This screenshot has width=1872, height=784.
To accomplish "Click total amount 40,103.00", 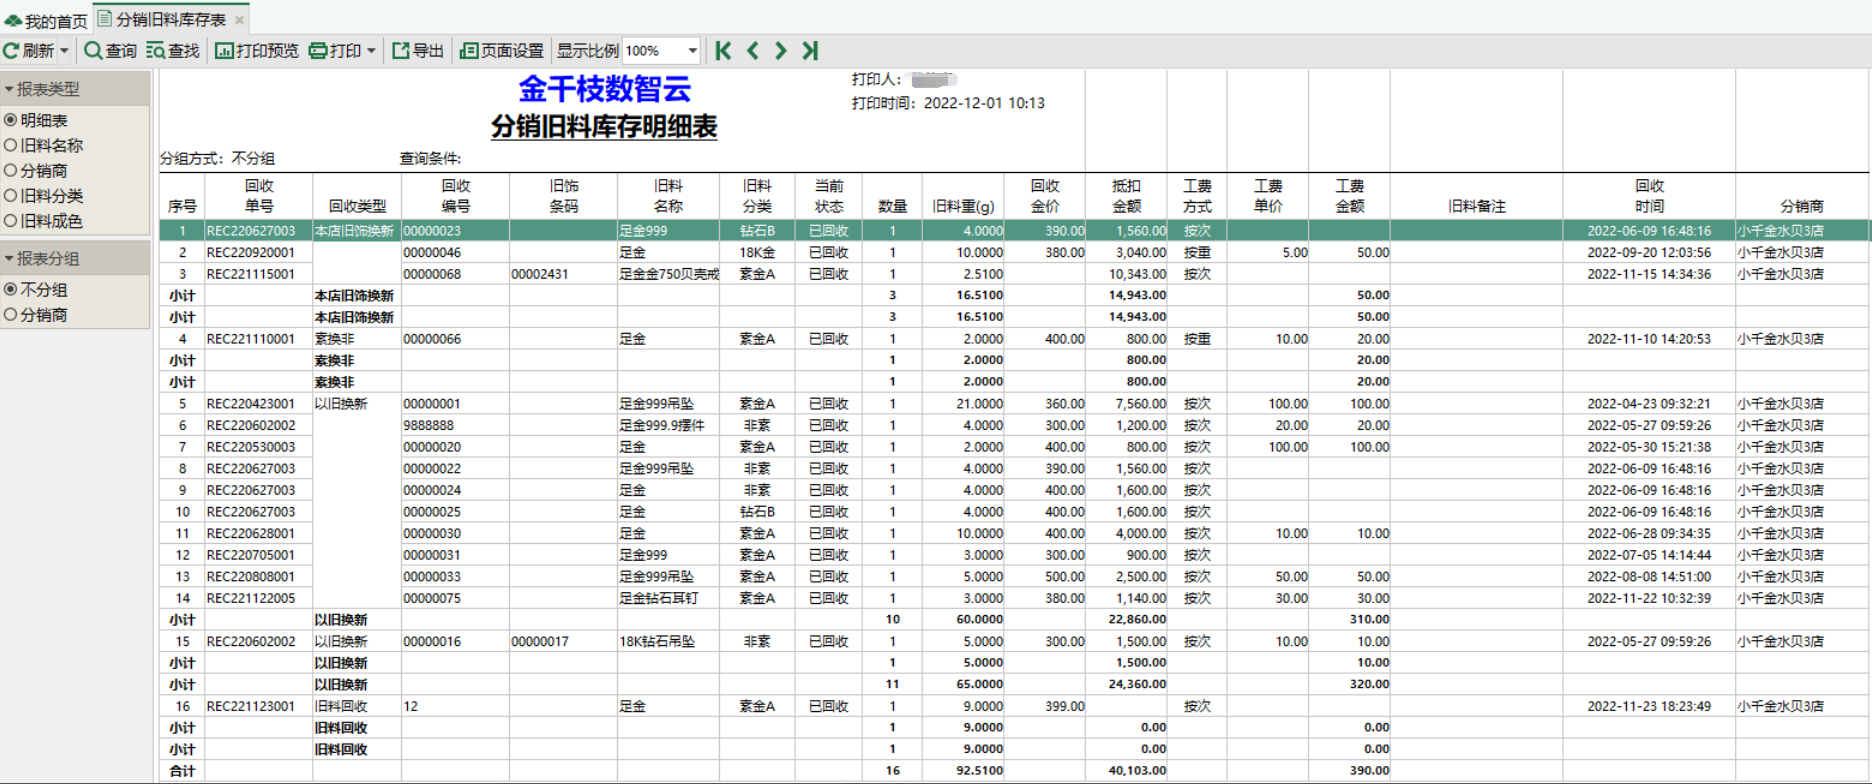I will coord(1137,771).
